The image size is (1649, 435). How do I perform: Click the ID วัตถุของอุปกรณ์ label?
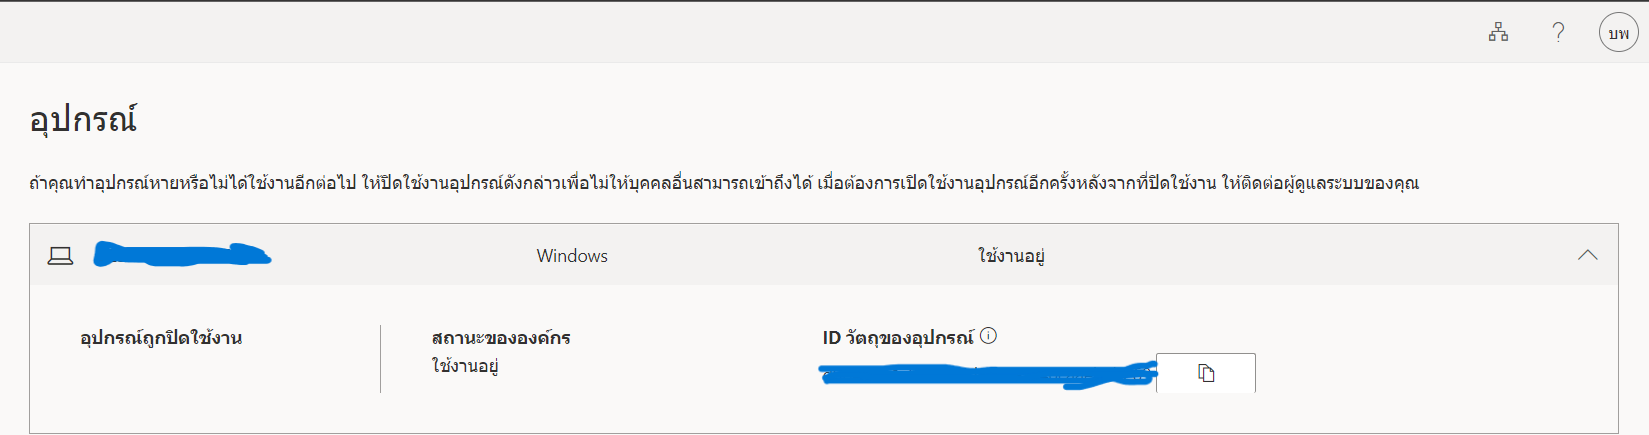click(x=898, y=338)
